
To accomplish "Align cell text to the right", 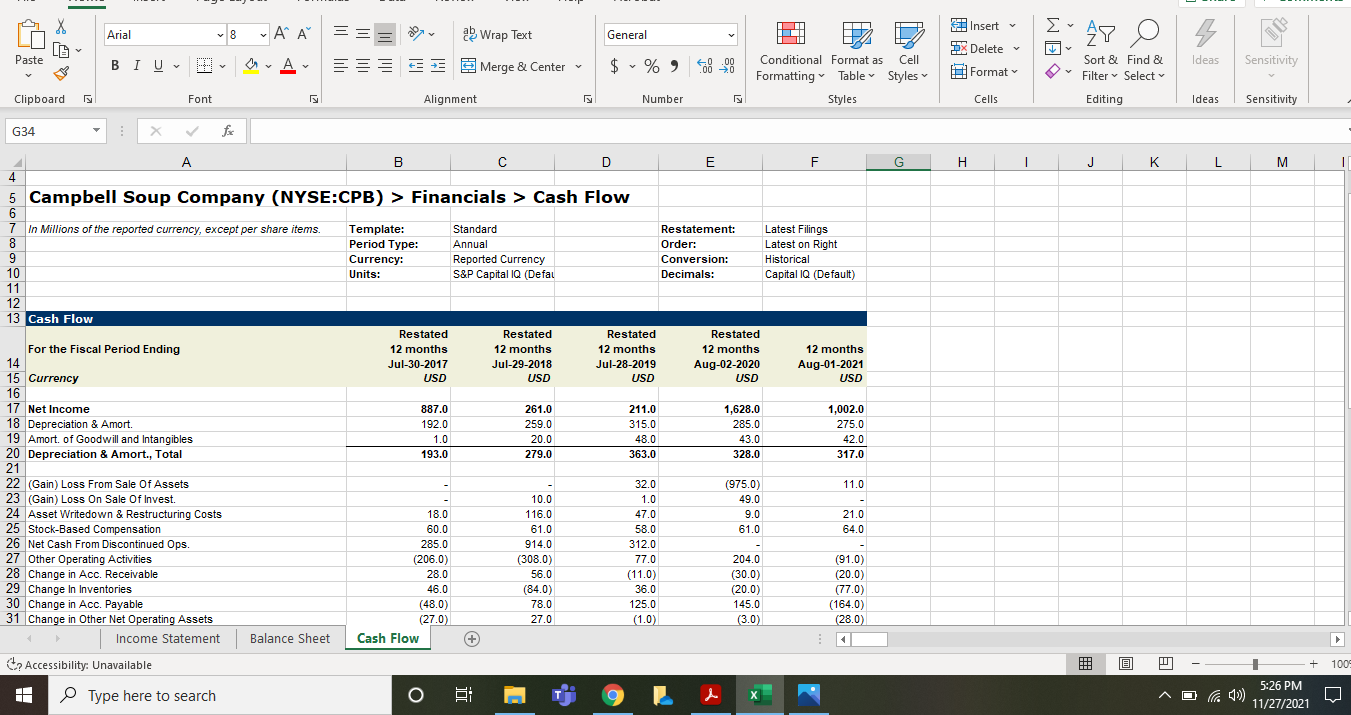I will (385, 67).
